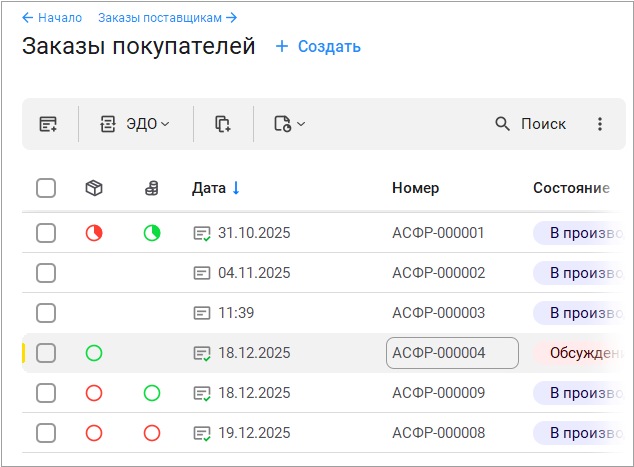Click the shipment box column header icon
Screen dimensions: 634x467
[94, 188]
